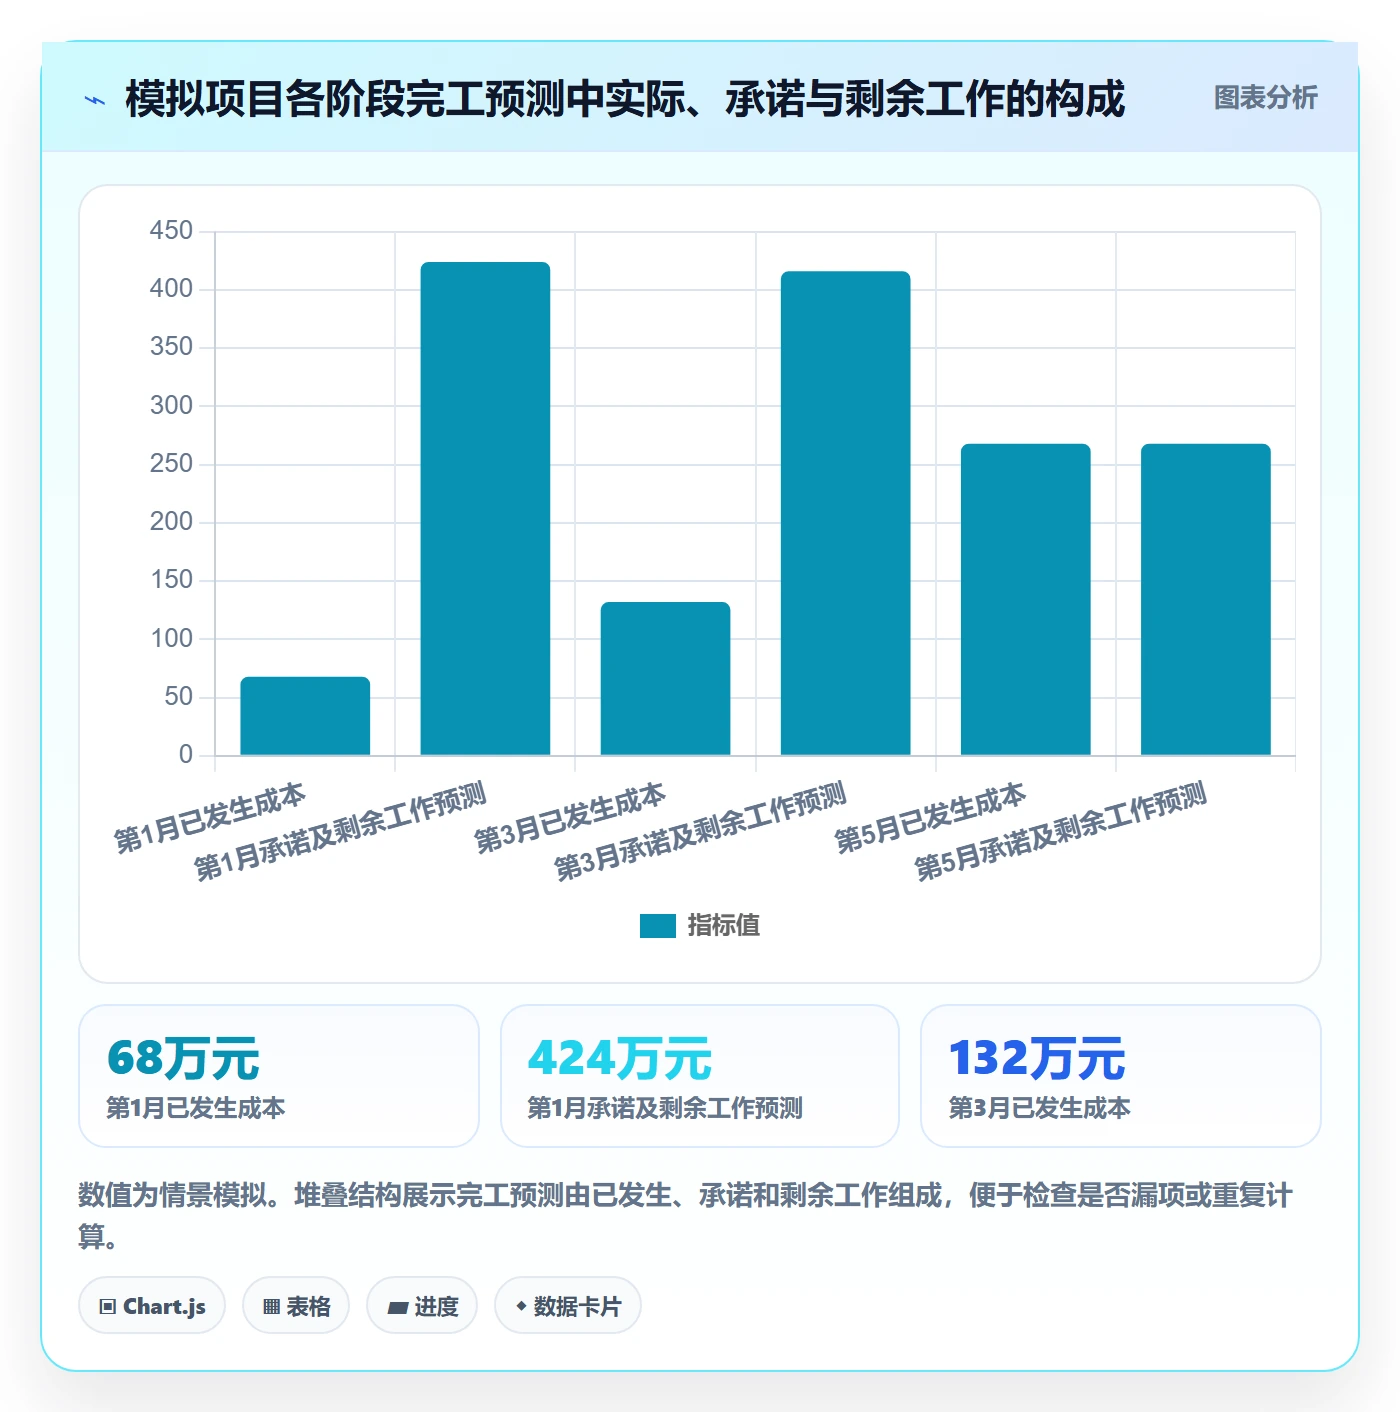1400x1412 pixels.
Task: Click the 第1月已发生成本 bar in chart
Action: point(305,716)
